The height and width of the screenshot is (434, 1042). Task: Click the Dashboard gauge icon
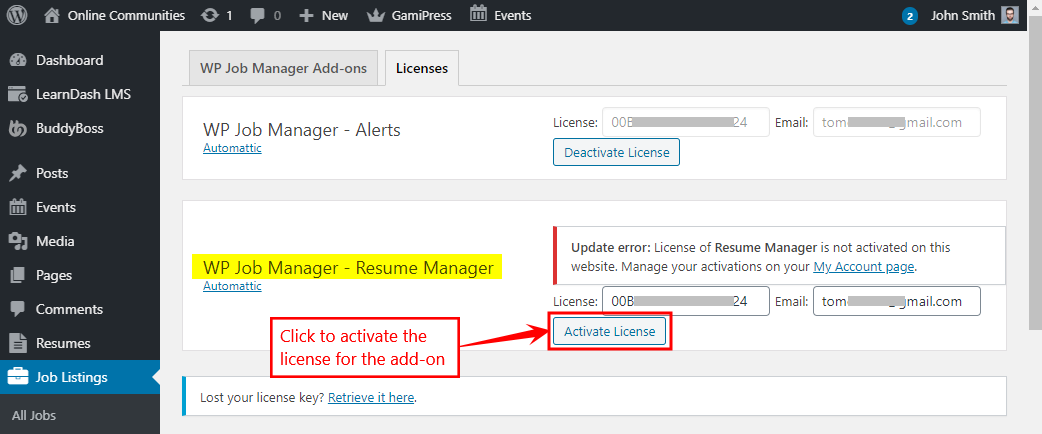17,60
